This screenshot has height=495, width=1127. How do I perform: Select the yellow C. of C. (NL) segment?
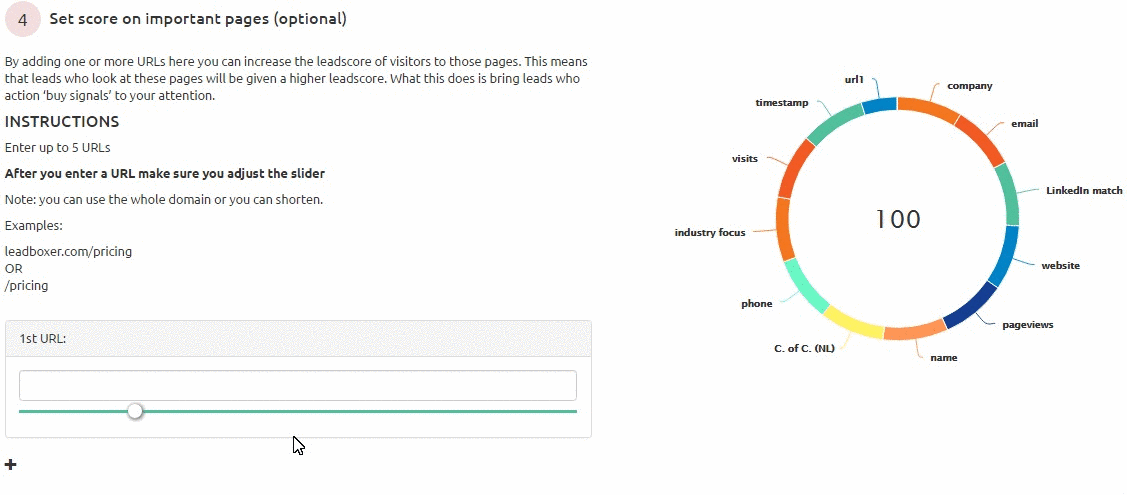(x=853, y=324)
